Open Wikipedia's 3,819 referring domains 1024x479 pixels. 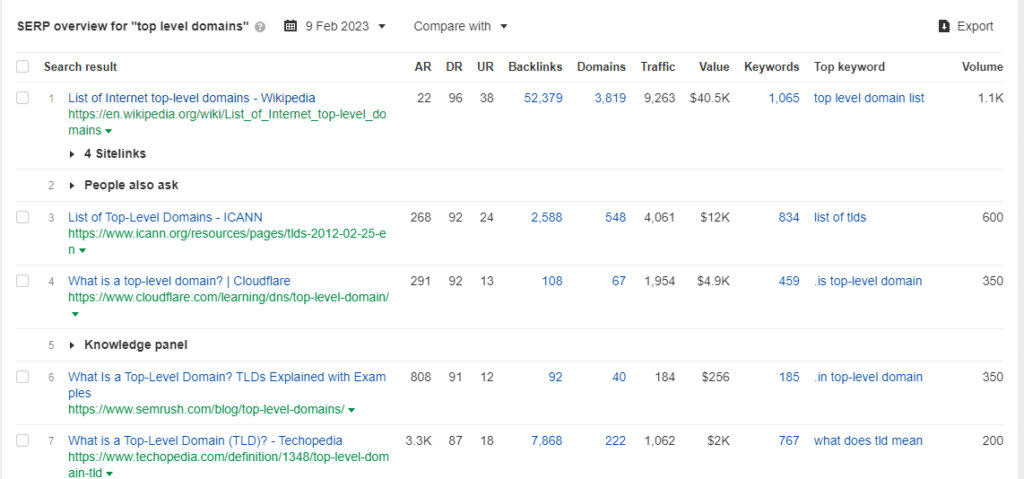point(610,98)
